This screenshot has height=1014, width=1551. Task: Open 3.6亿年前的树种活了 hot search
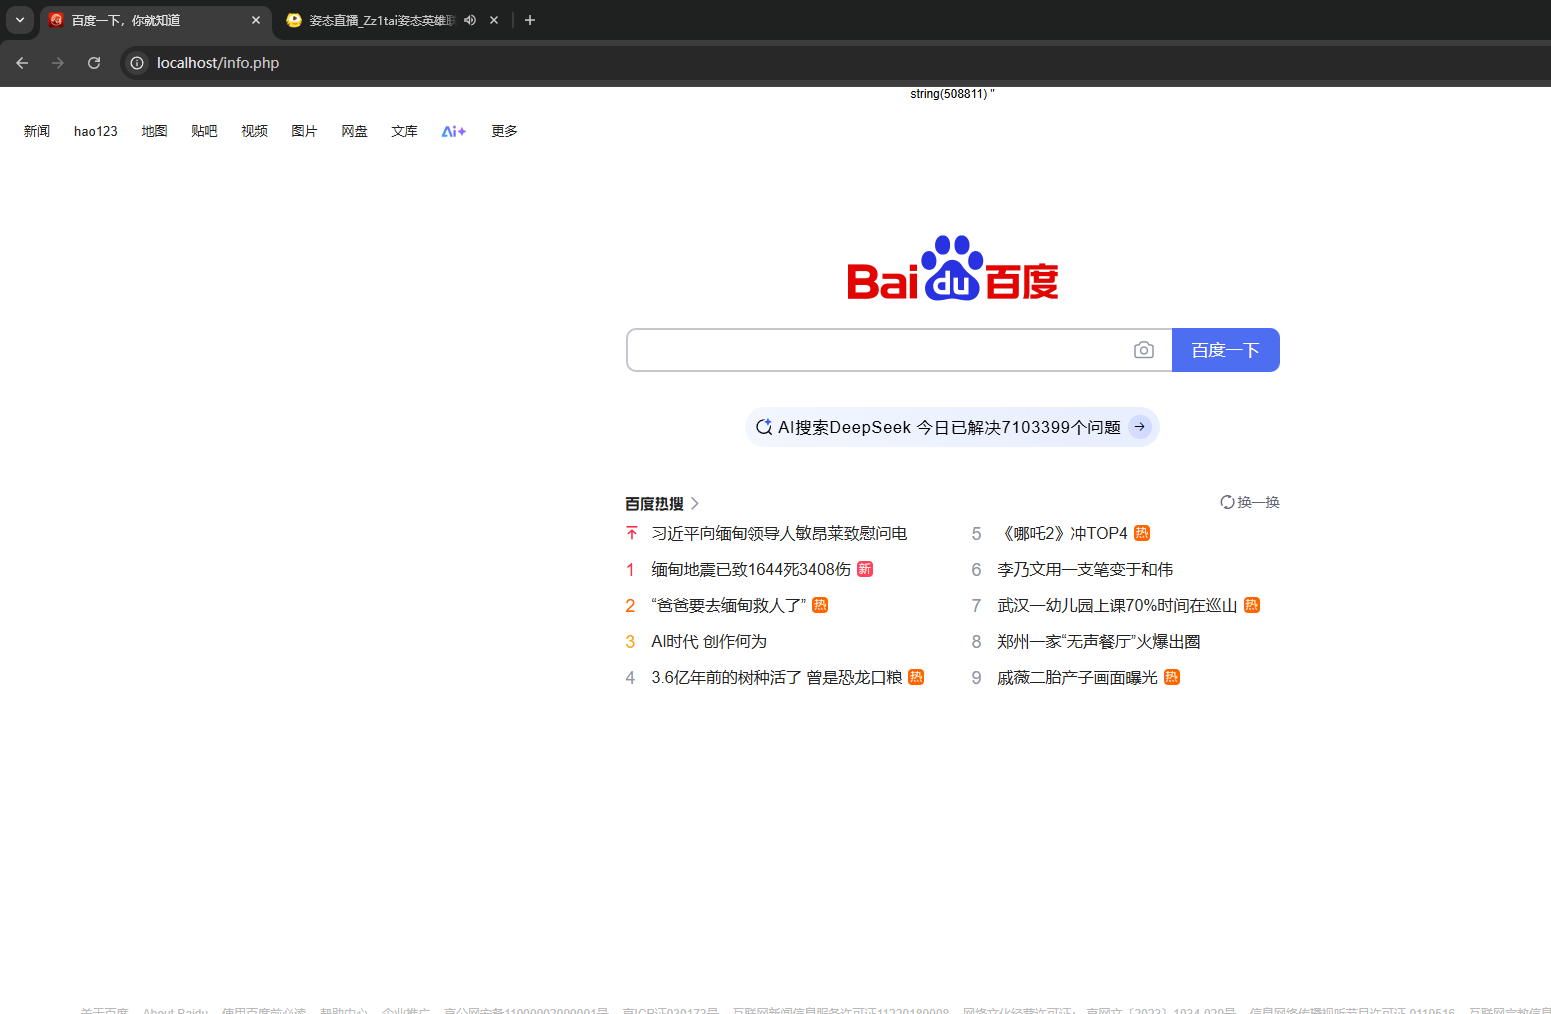coord(777,677)
